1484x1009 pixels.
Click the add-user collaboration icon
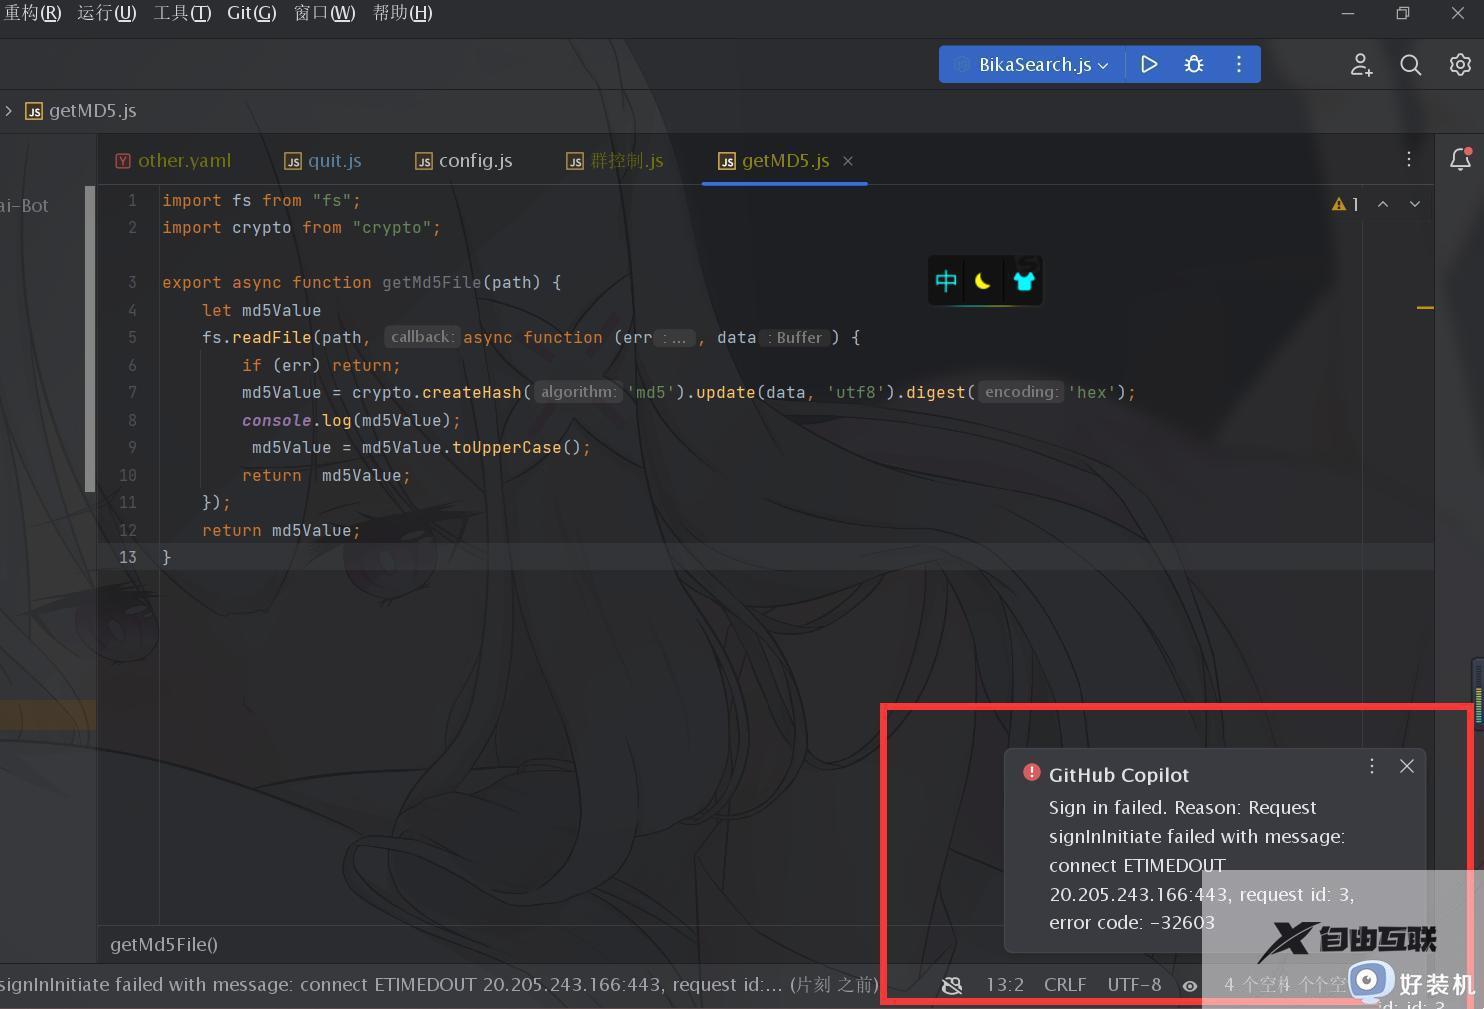coord(1360,64)
